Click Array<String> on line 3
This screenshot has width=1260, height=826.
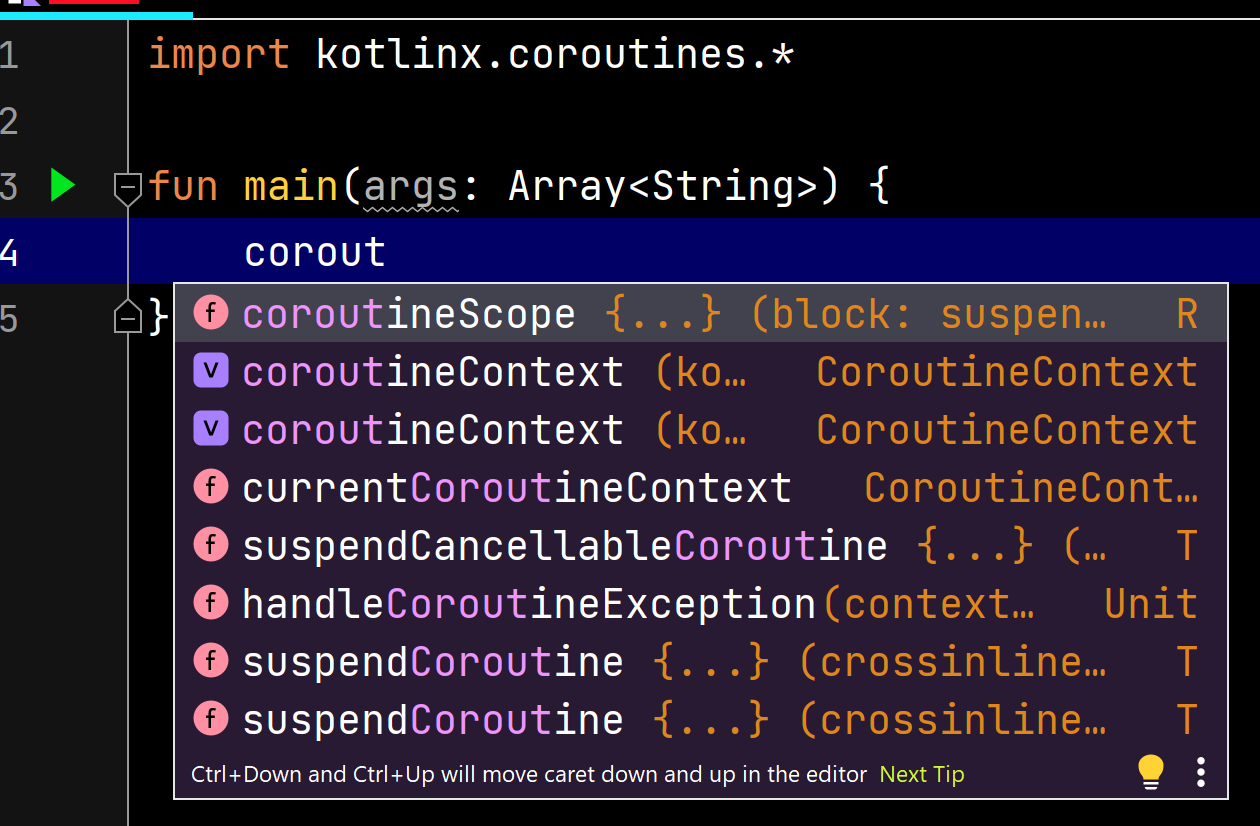tap(662, 187)
